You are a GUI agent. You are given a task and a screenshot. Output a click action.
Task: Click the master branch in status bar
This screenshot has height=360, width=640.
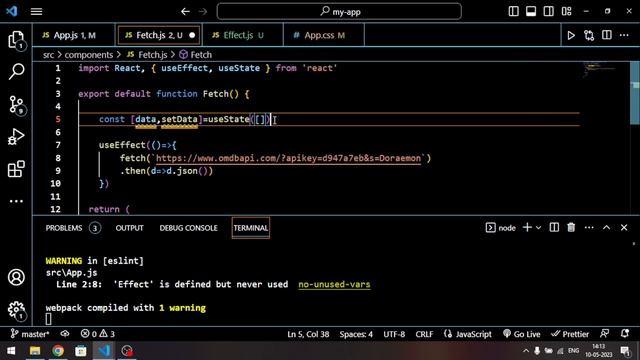(29, 334)
